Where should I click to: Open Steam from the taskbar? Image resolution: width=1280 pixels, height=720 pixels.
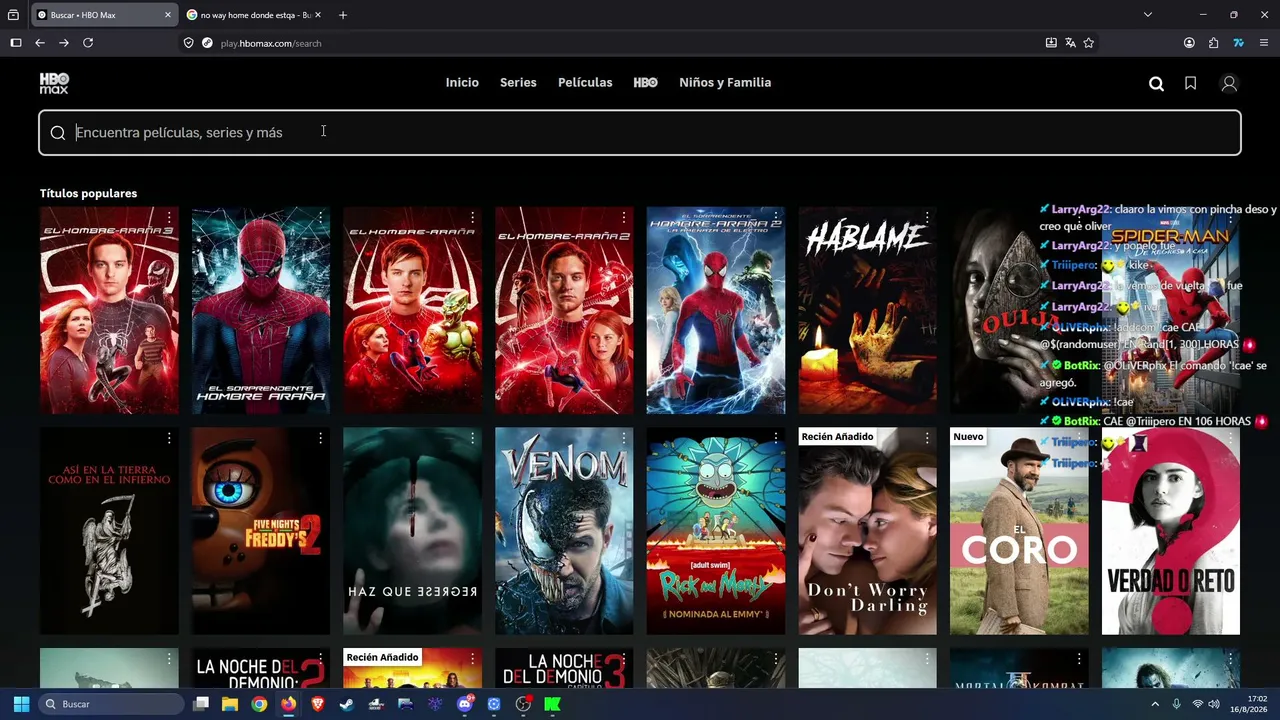[x=347, y=704]
